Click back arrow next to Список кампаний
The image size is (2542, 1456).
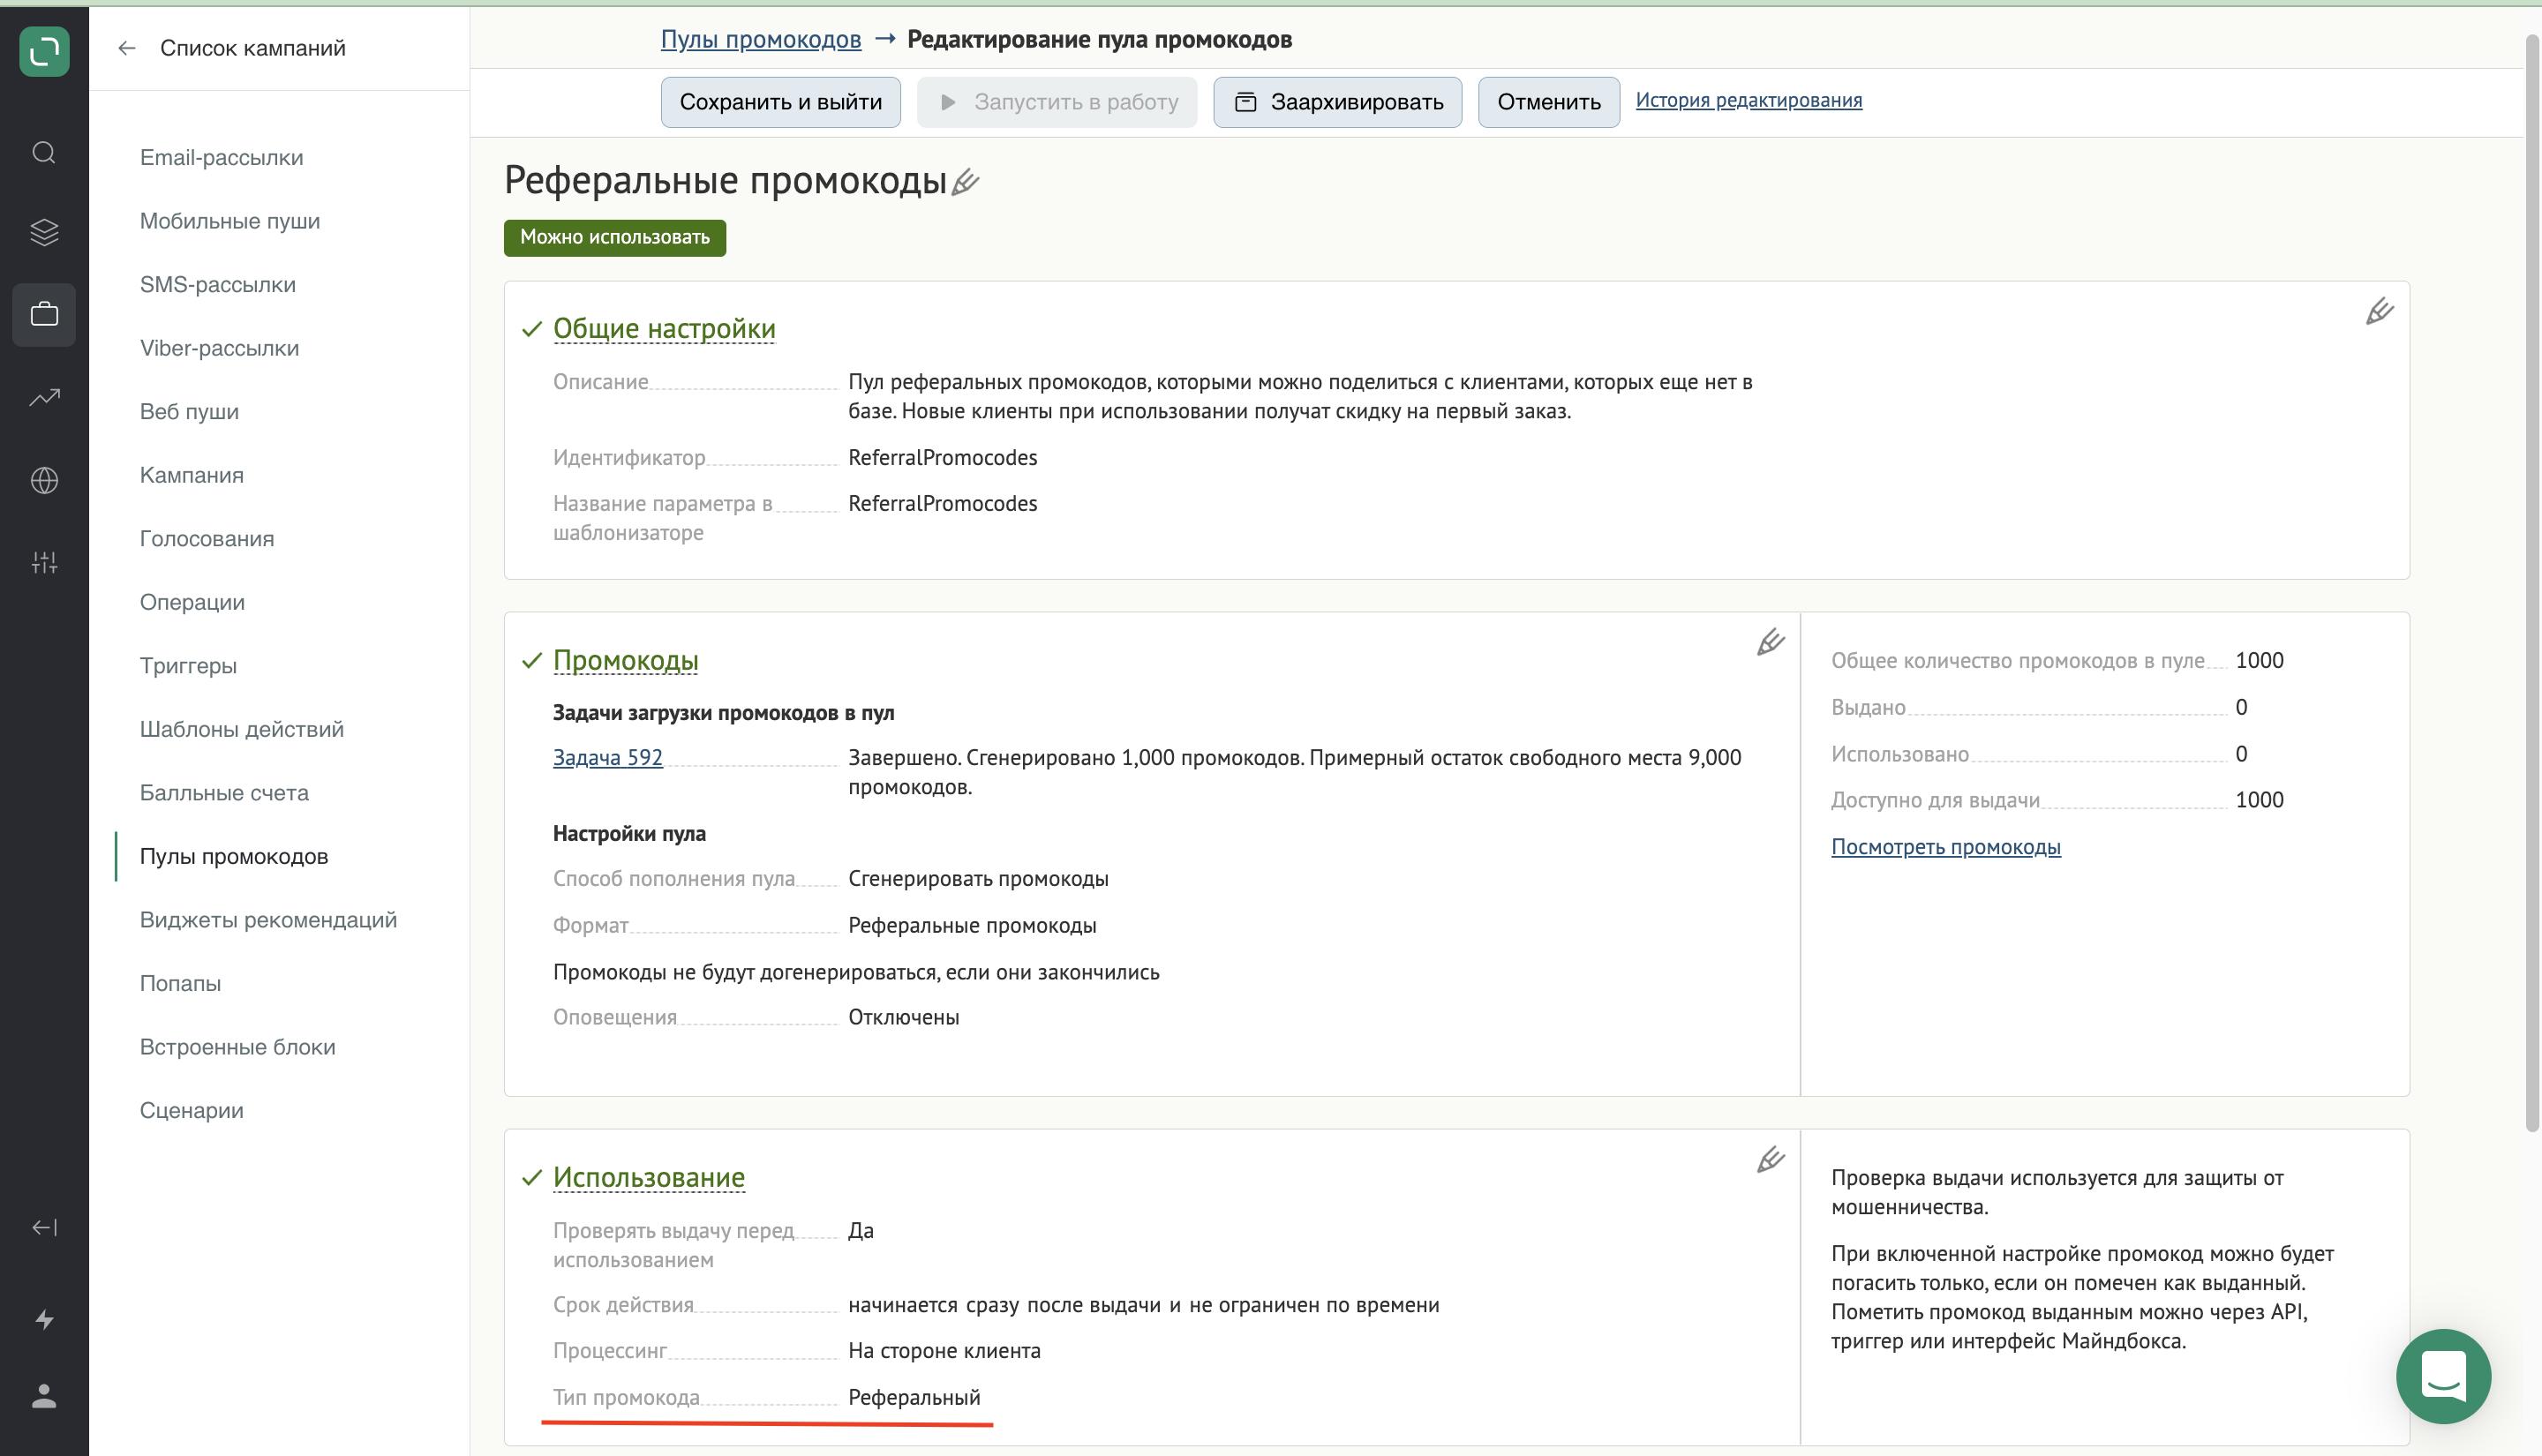[126, 48]
